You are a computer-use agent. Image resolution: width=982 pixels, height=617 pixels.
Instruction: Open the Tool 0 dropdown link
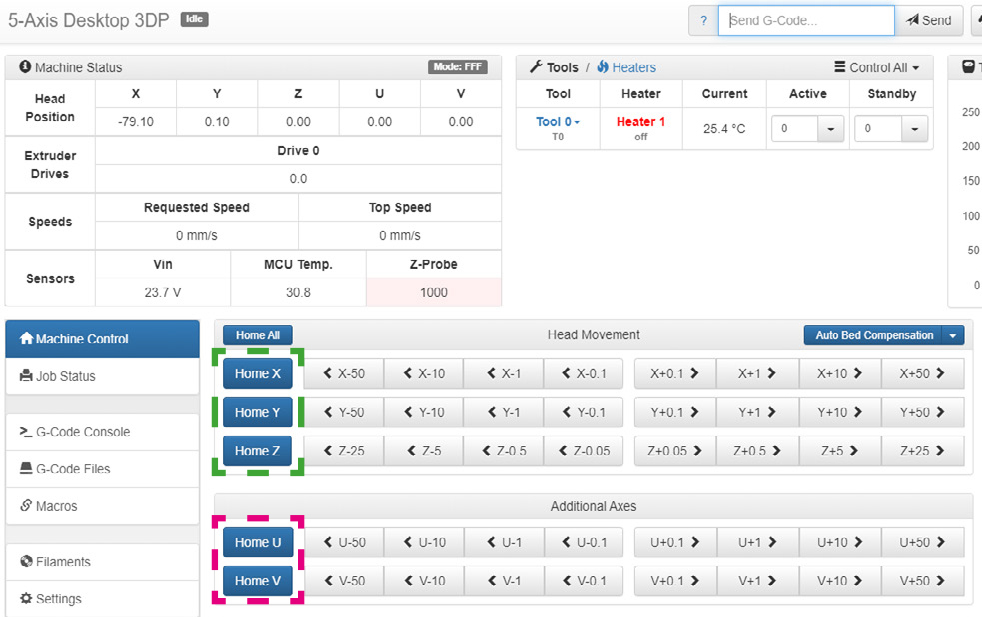point(558,122)
